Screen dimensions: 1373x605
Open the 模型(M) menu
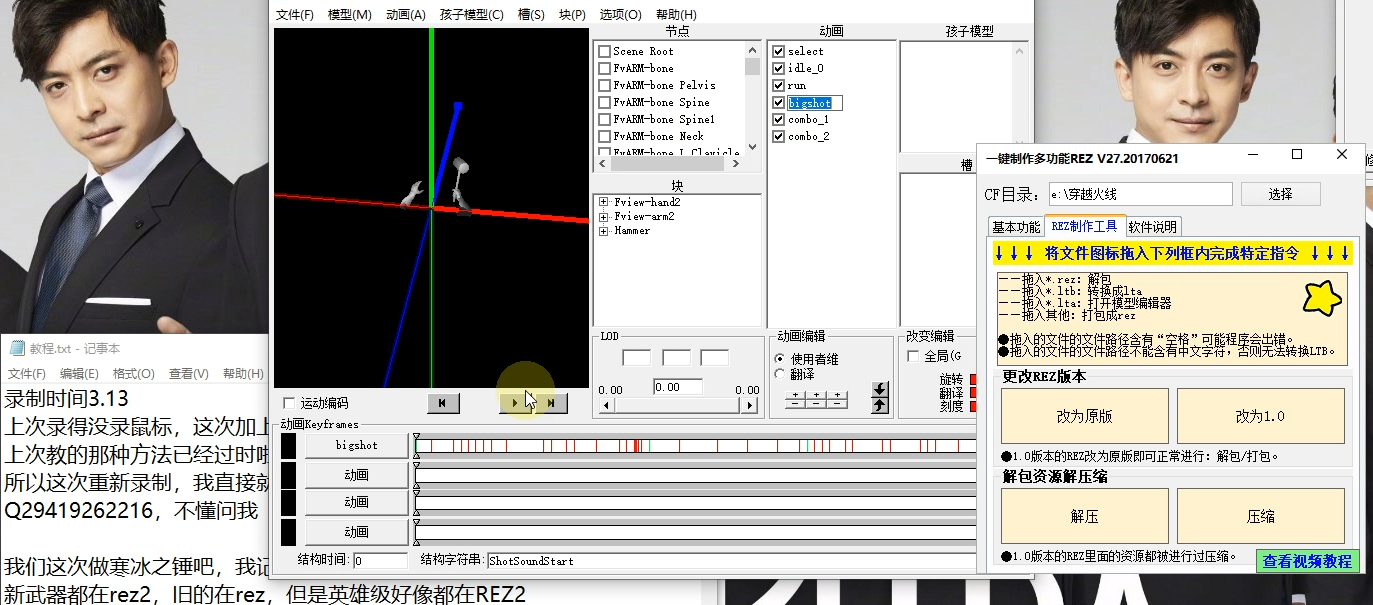(x=349, y=15)
